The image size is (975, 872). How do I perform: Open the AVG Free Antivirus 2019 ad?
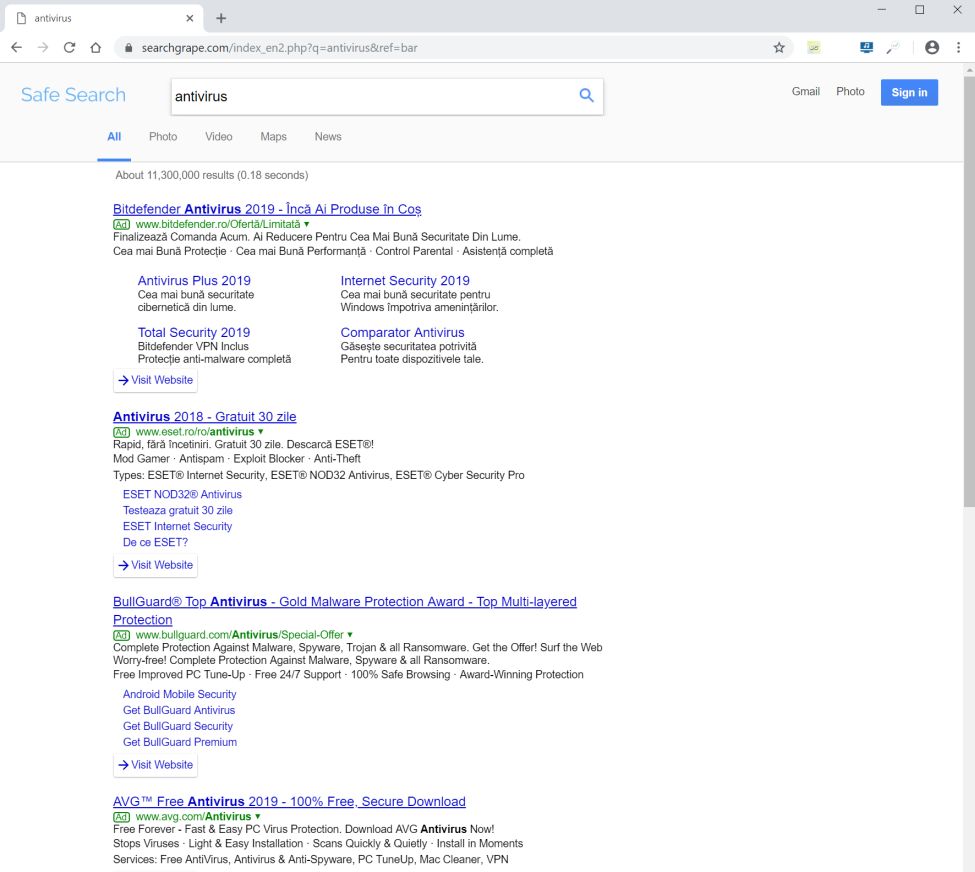(289, 801)
